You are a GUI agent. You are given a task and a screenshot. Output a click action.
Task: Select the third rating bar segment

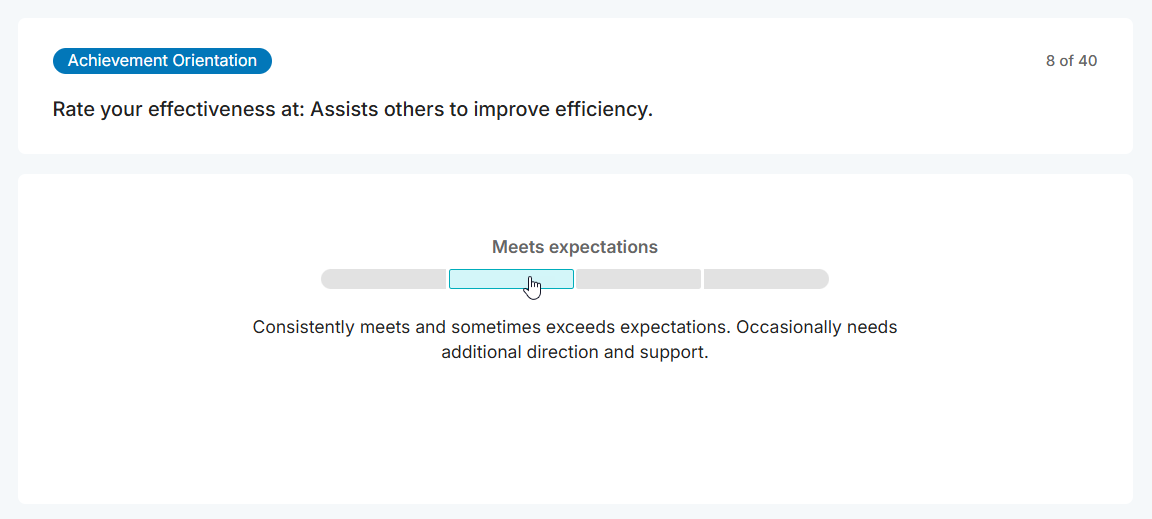coord(638,279)
